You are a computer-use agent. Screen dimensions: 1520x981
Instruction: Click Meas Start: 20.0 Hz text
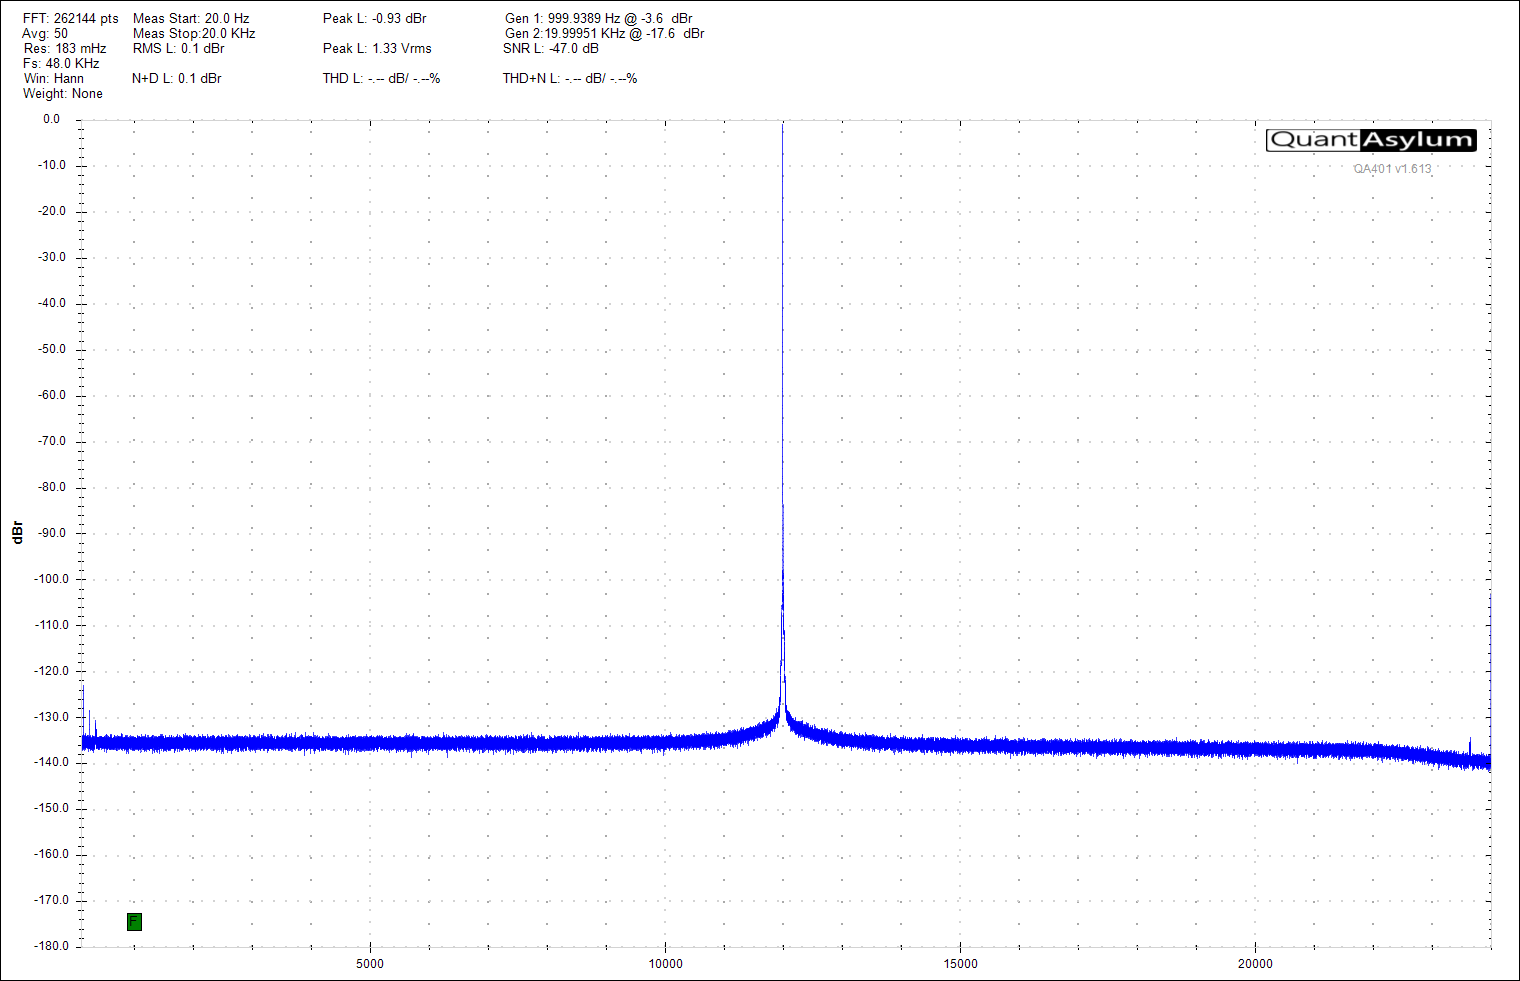pyautogui.click(x=191, y=19)
